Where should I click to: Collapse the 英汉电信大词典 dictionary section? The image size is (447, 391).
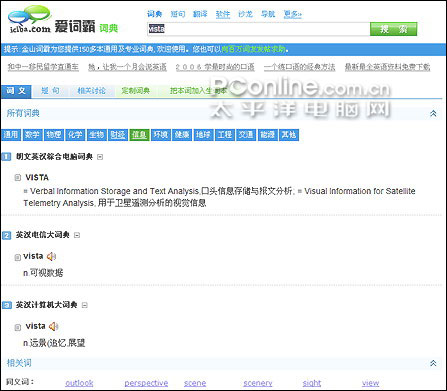coord(77,235)
